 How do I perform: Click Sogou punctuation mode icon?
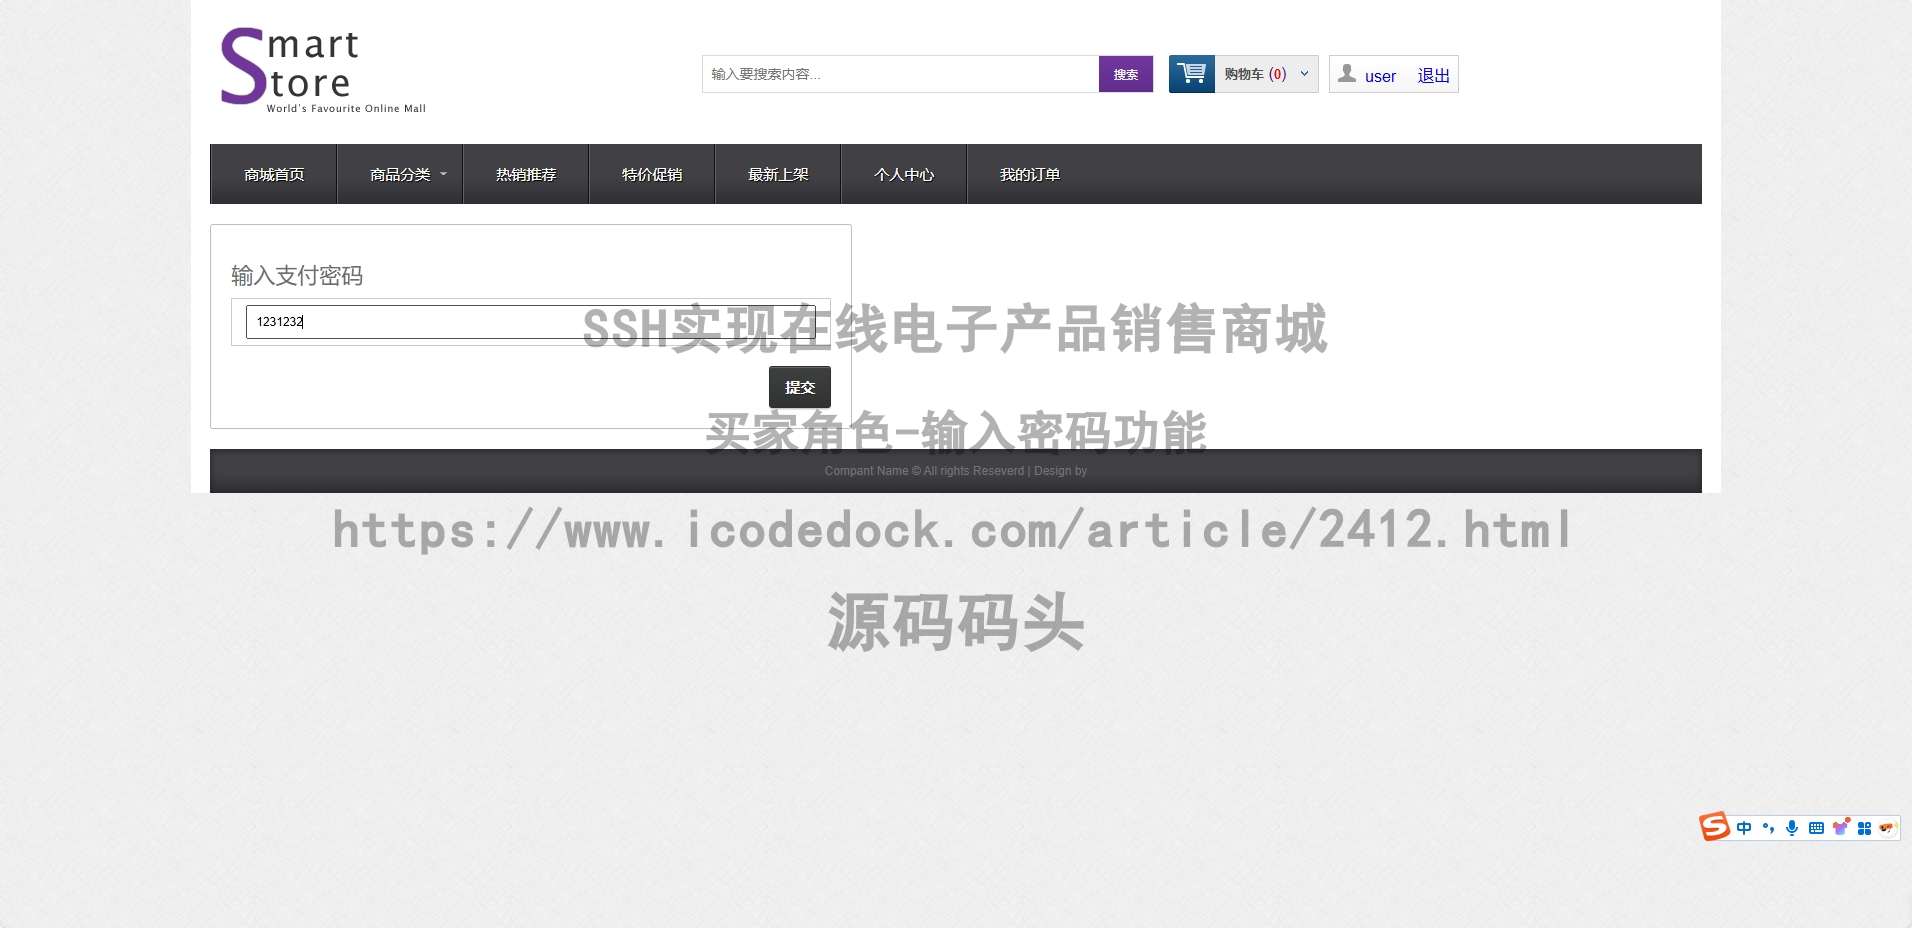(1768, 828)
